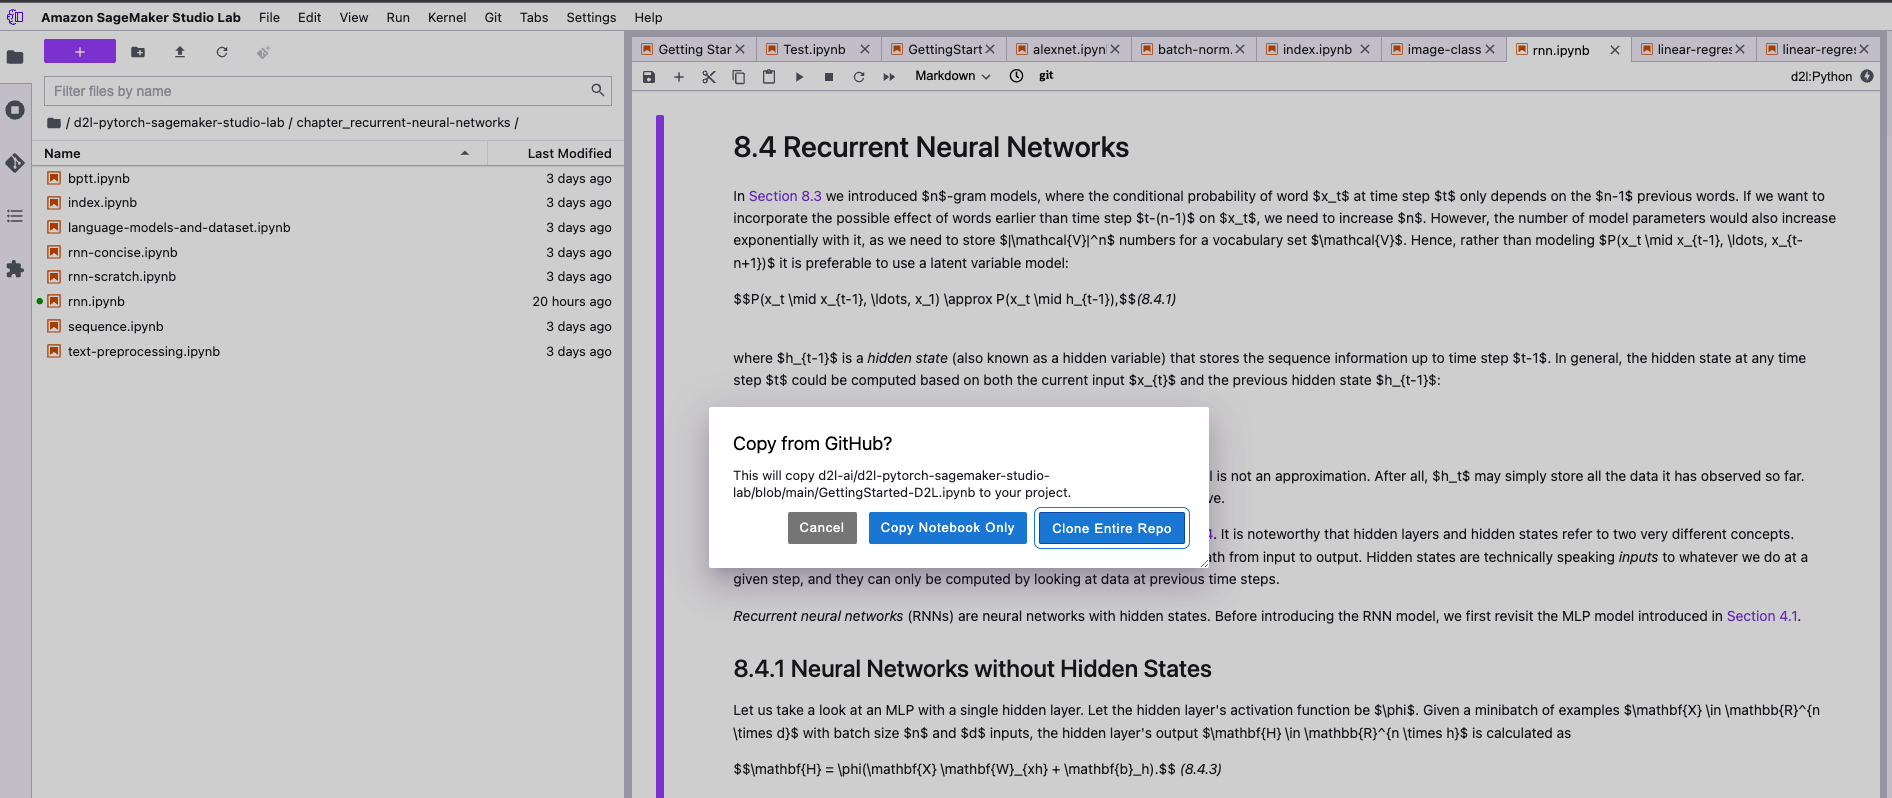Create a new folder with folder-plus icon

pos(138,52)
